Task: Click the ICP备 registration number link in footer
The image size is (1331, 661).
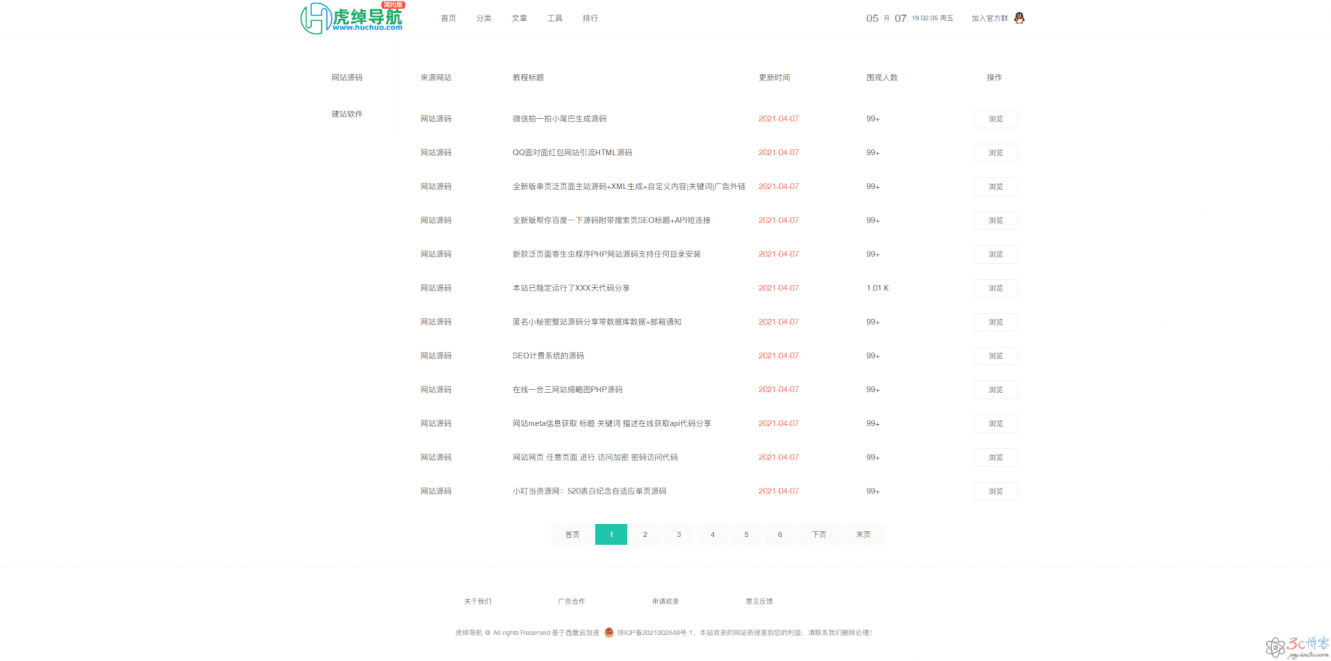Action: tap(655, 632)
